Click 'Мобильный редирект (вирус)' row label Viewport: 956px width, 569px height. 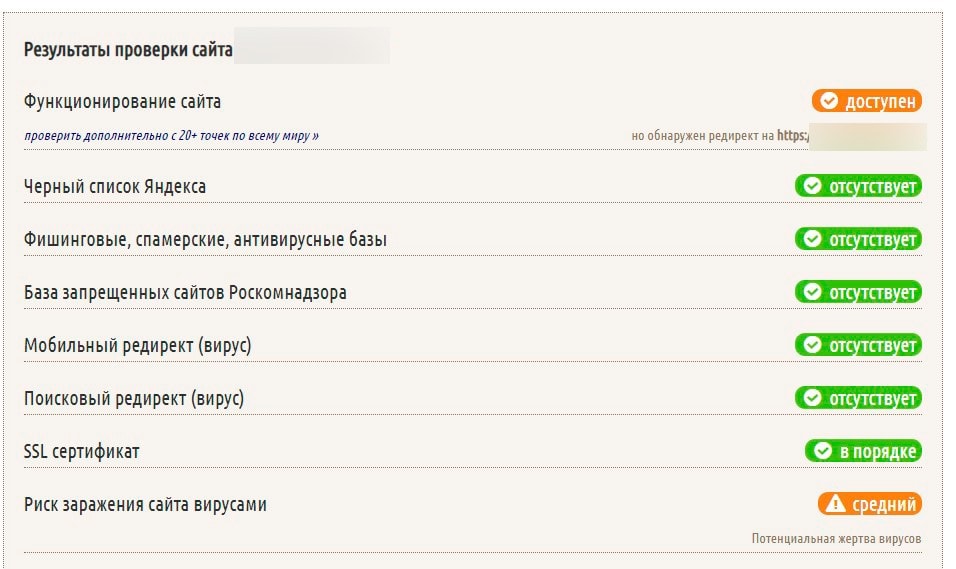[137, 346]
